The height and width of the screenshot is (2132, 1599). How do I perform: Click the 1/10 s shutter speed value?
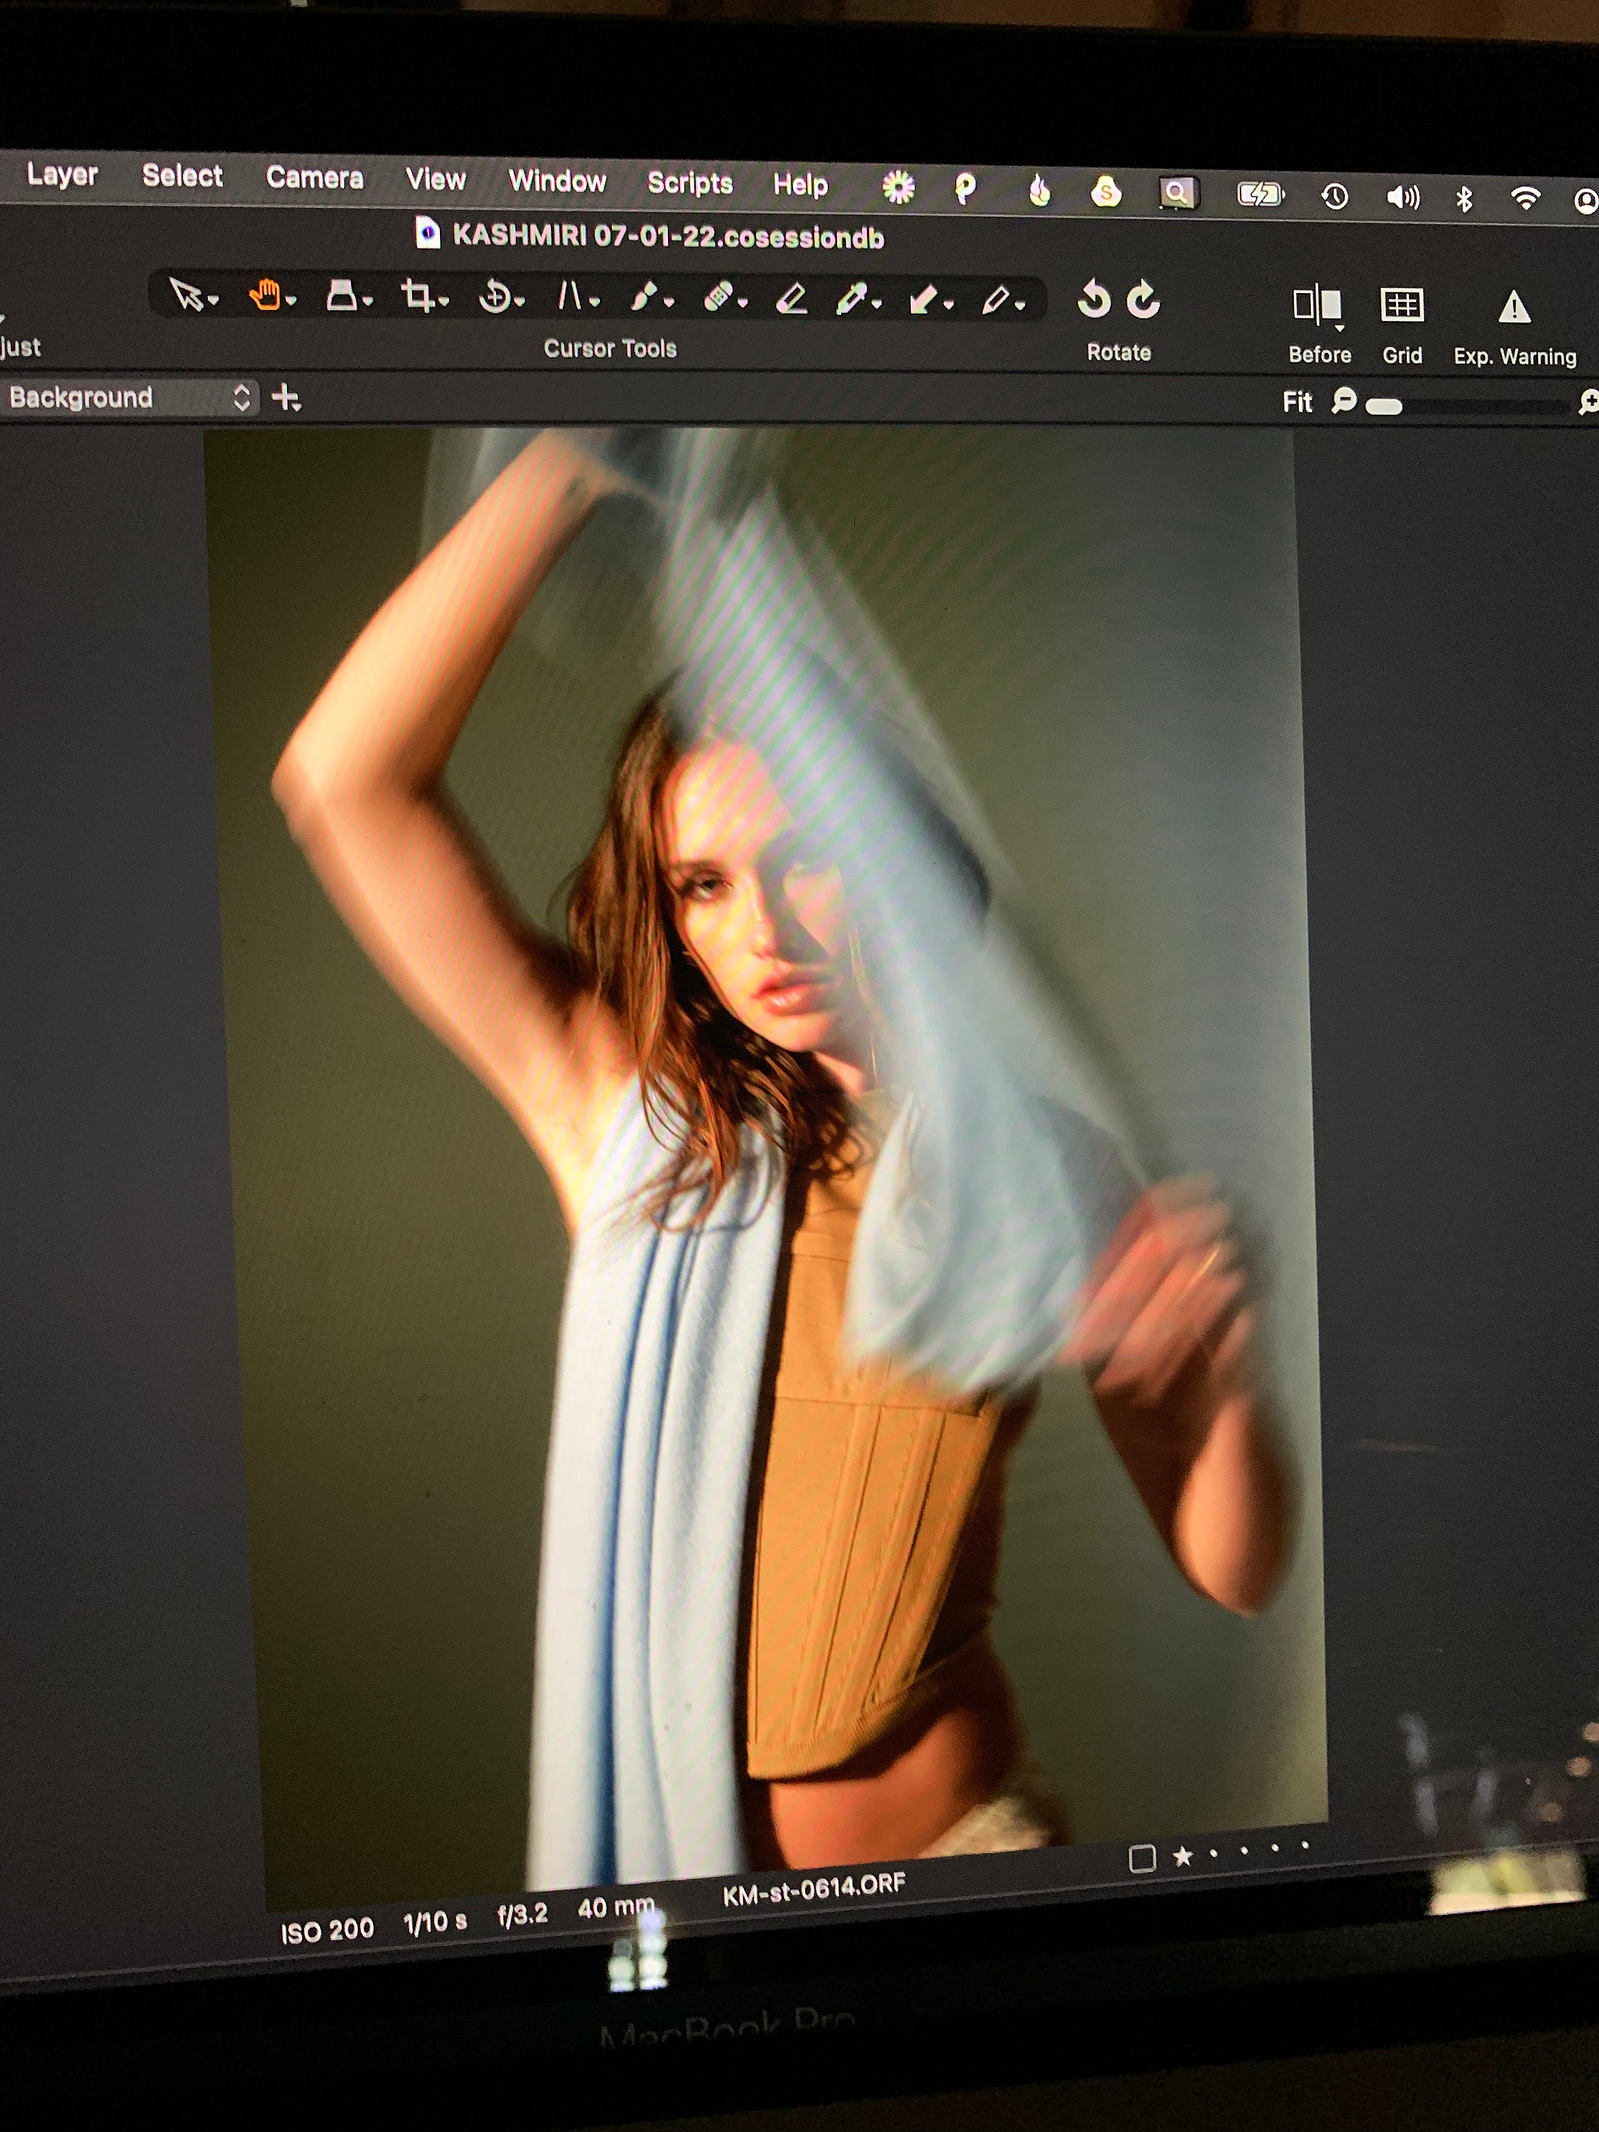[435, 1922]
